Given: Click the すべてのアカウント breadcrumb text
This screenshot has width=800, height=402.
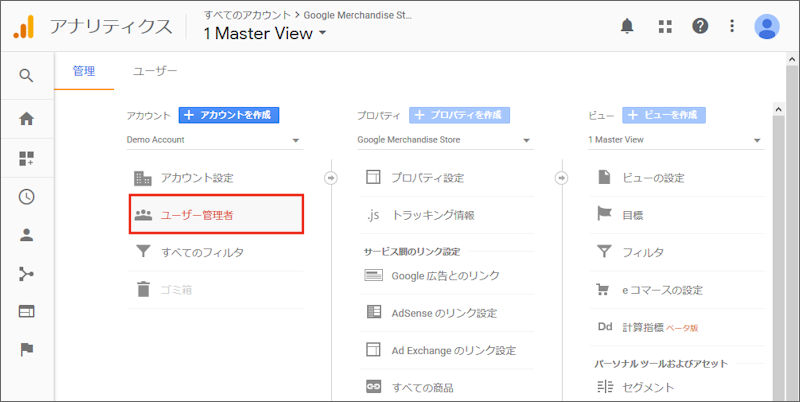Looking at the screenshot, I should click(247, 15).
